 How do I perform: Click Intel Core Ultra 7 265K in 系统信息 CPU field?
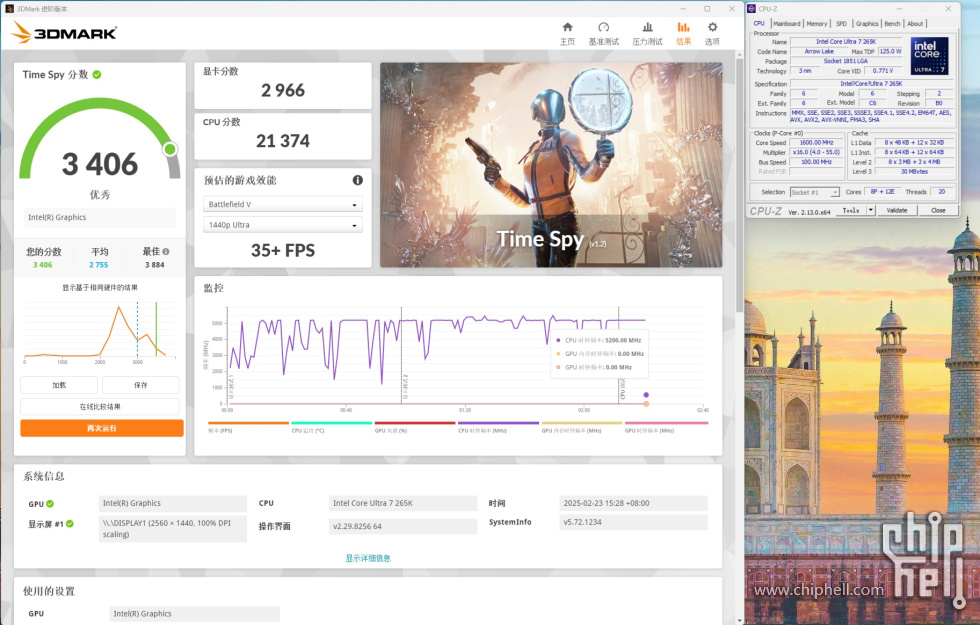(403, 503)
